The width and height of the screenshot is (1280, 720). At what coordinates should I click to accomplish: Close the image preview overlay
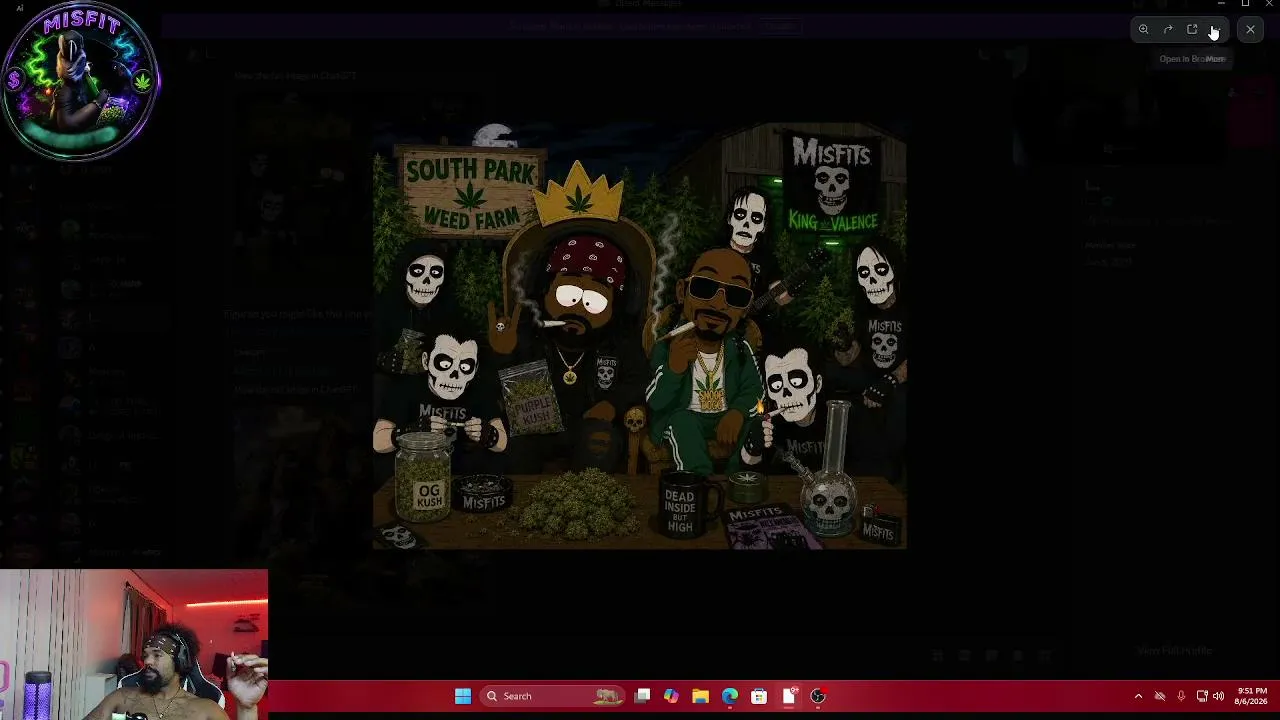click(x=1250, y=30)
